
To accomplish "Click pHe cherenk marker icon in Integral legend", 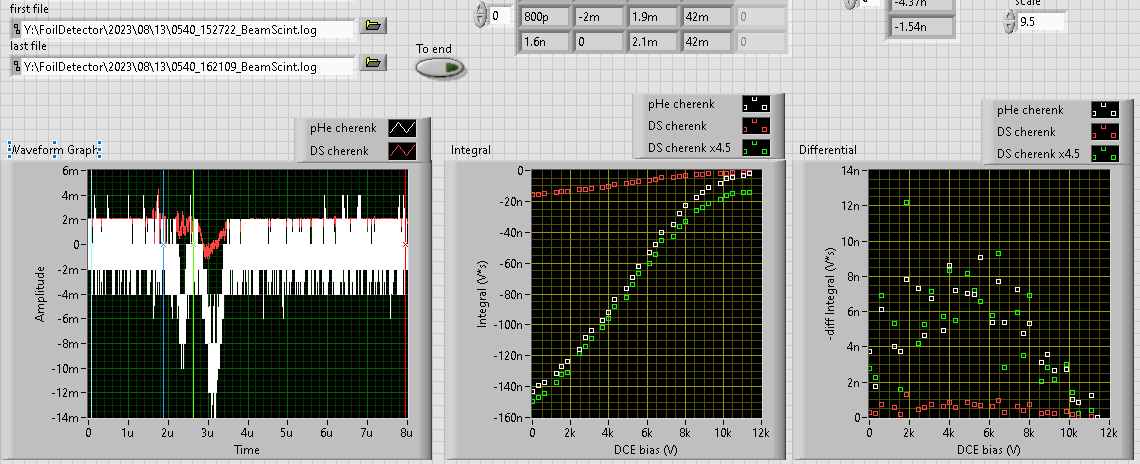I will (x=756, y=104).
